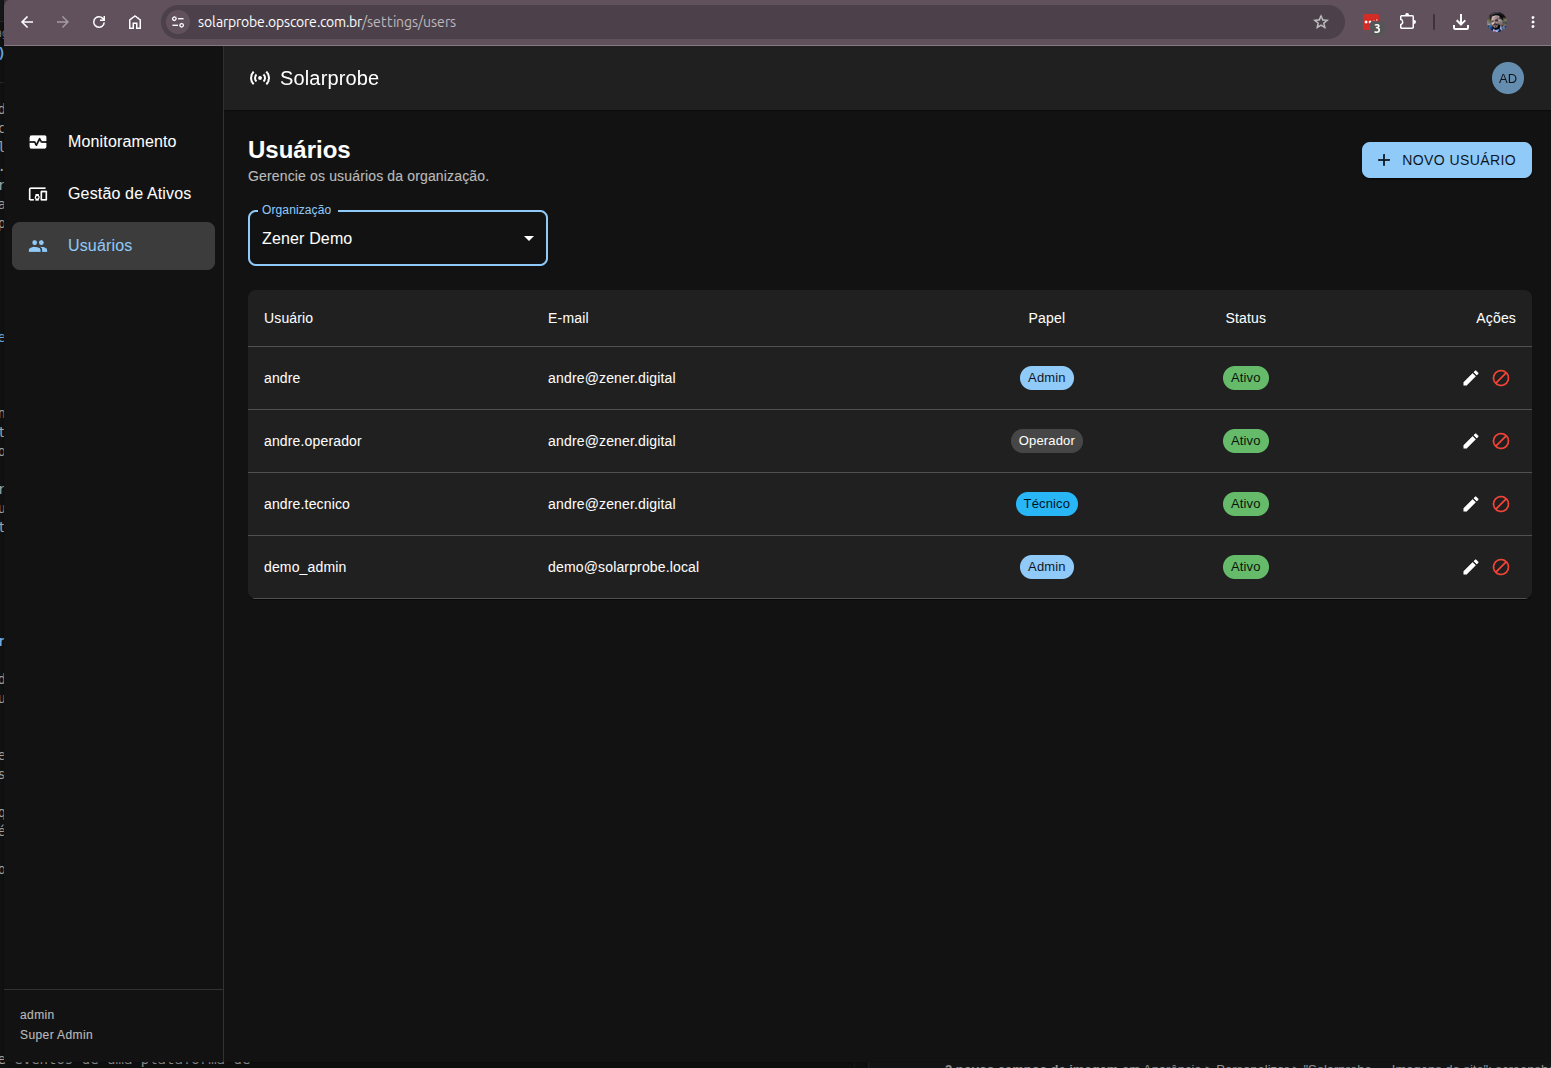Viewport: 1551px width, 1068px height.
Task: Open the browser extensions puzzle icon
Action: 1408,22
